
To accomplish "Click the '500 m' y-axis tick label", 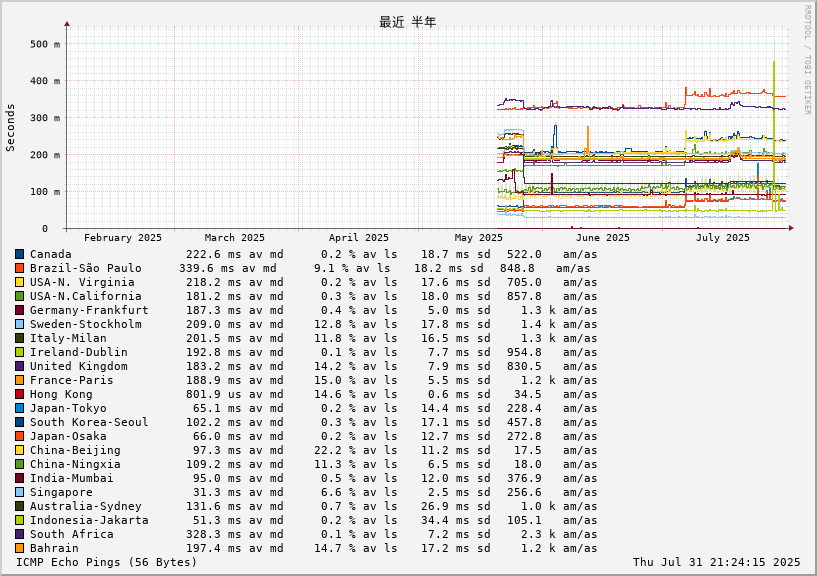I will tap(45, 44).
